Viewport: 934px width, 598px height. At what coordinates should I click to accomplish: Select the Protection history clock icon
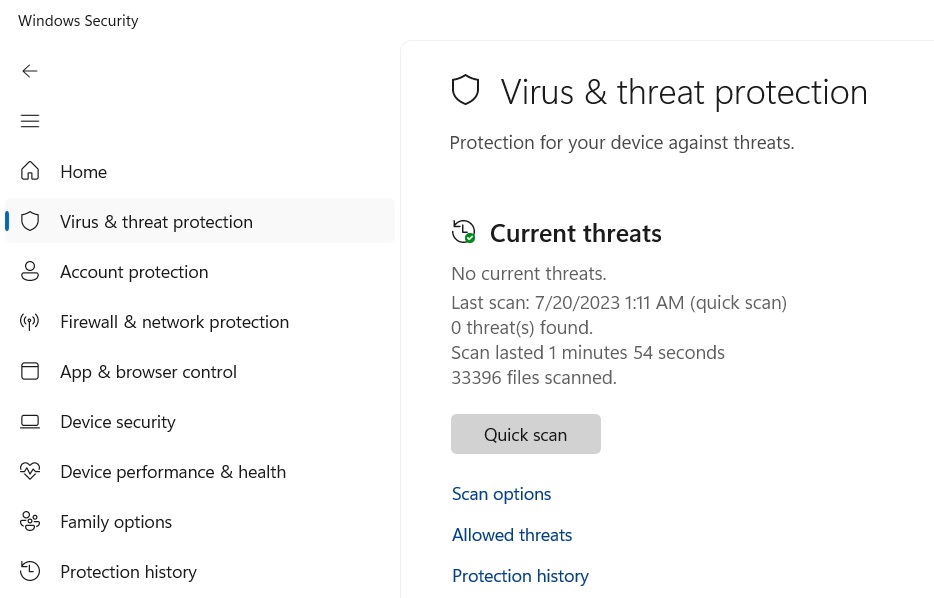tap(30, 571)
